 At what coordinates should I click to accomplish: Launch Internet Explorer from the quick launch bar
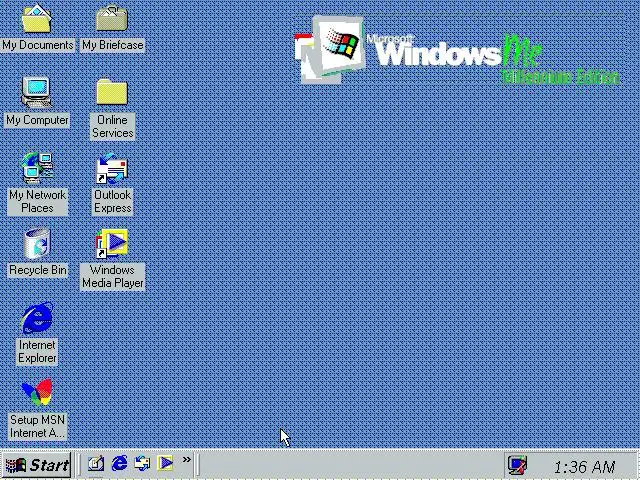119,463
